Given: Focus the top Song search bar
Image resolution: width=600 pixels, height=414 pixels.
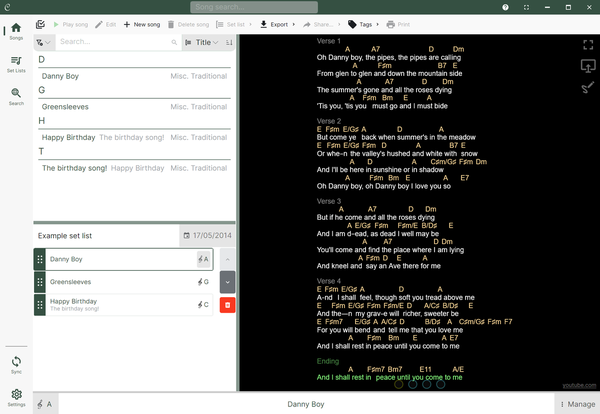Looking at the screenshot, I should point(254,7).
